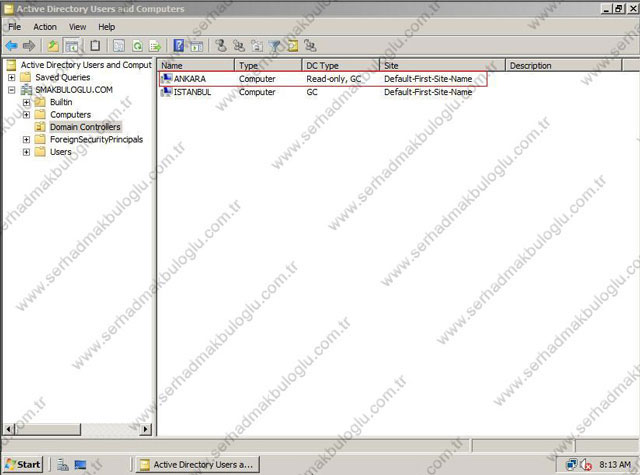The height and width of the screenshot is (475, 640).
Task: Select Active Directory Users and Computers root
Action: [x=86, y=65]
